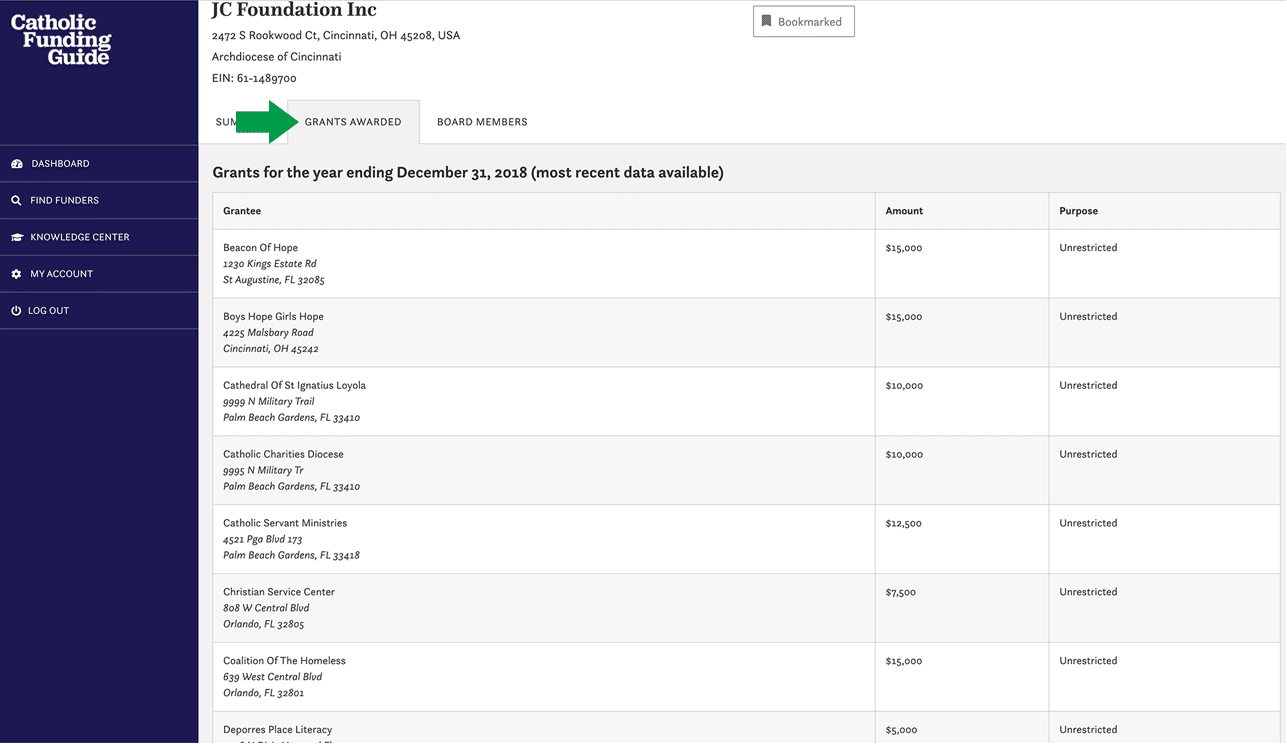Select the Catholic Charities Diocese grantee
This screenshot has width=1287, height=744.
click(x=283, y=455)
